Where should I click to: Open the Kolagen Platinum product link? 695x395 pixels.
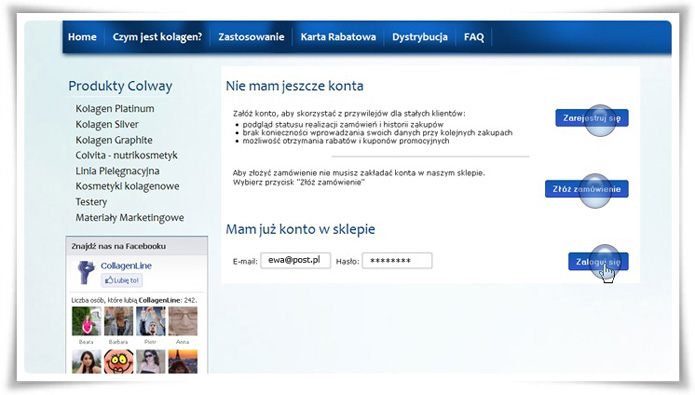point(115,109)
